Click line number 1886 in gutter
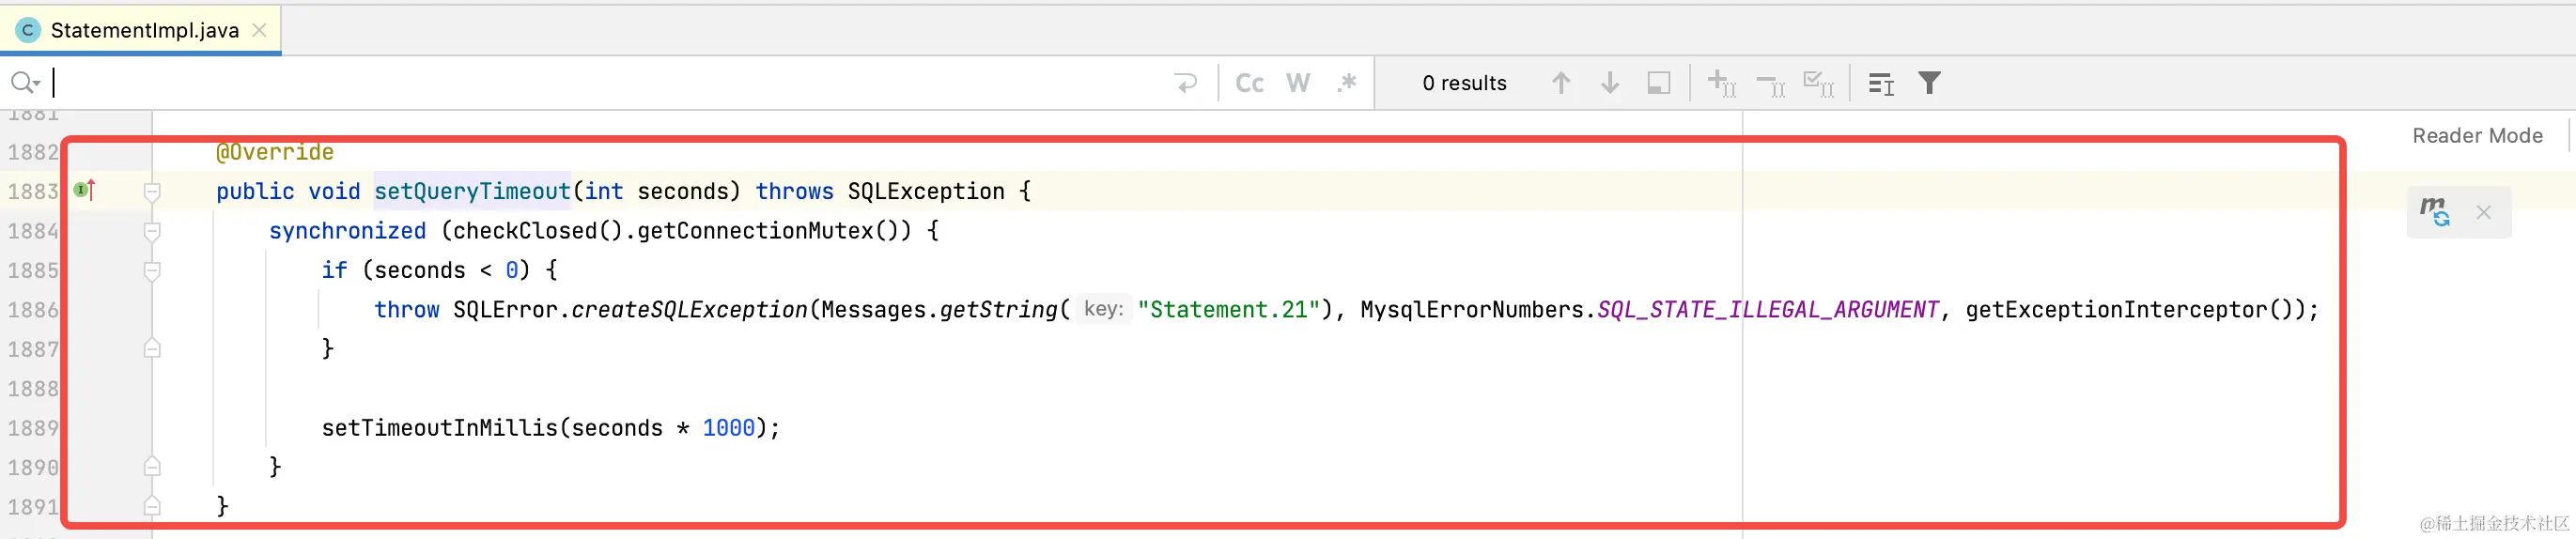 coord(33,310)
